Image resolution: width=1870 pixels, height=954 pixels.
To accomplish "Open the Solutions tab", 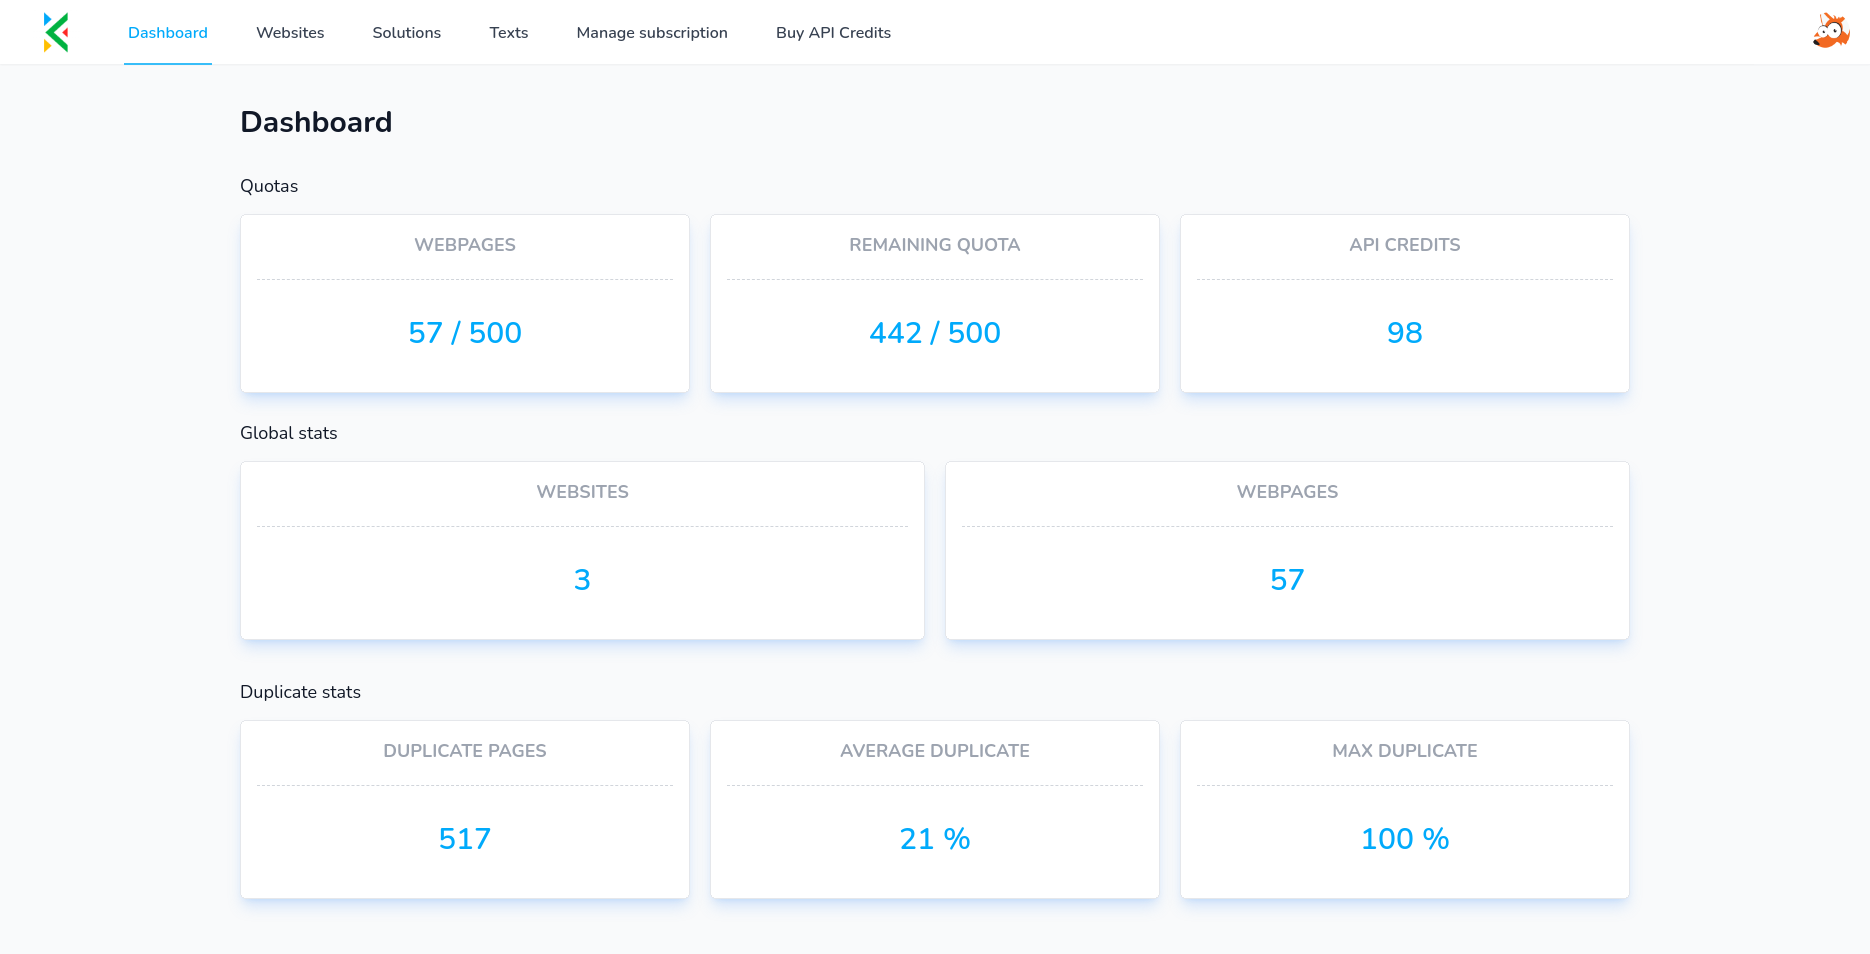I will [407, 33].
